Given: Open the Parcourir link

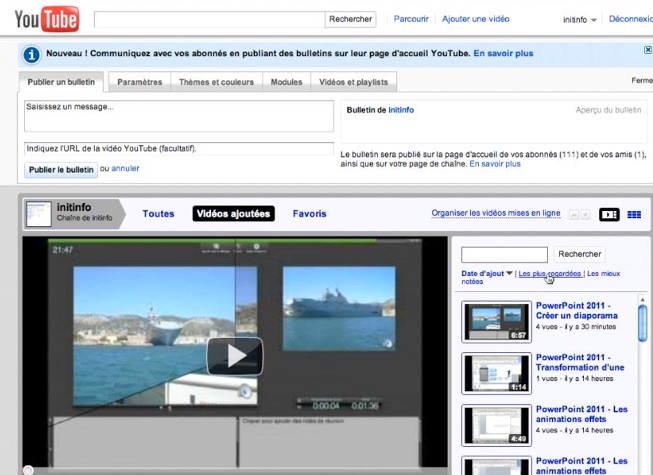Looking at the screenshot, I should [x=411, y=19].
